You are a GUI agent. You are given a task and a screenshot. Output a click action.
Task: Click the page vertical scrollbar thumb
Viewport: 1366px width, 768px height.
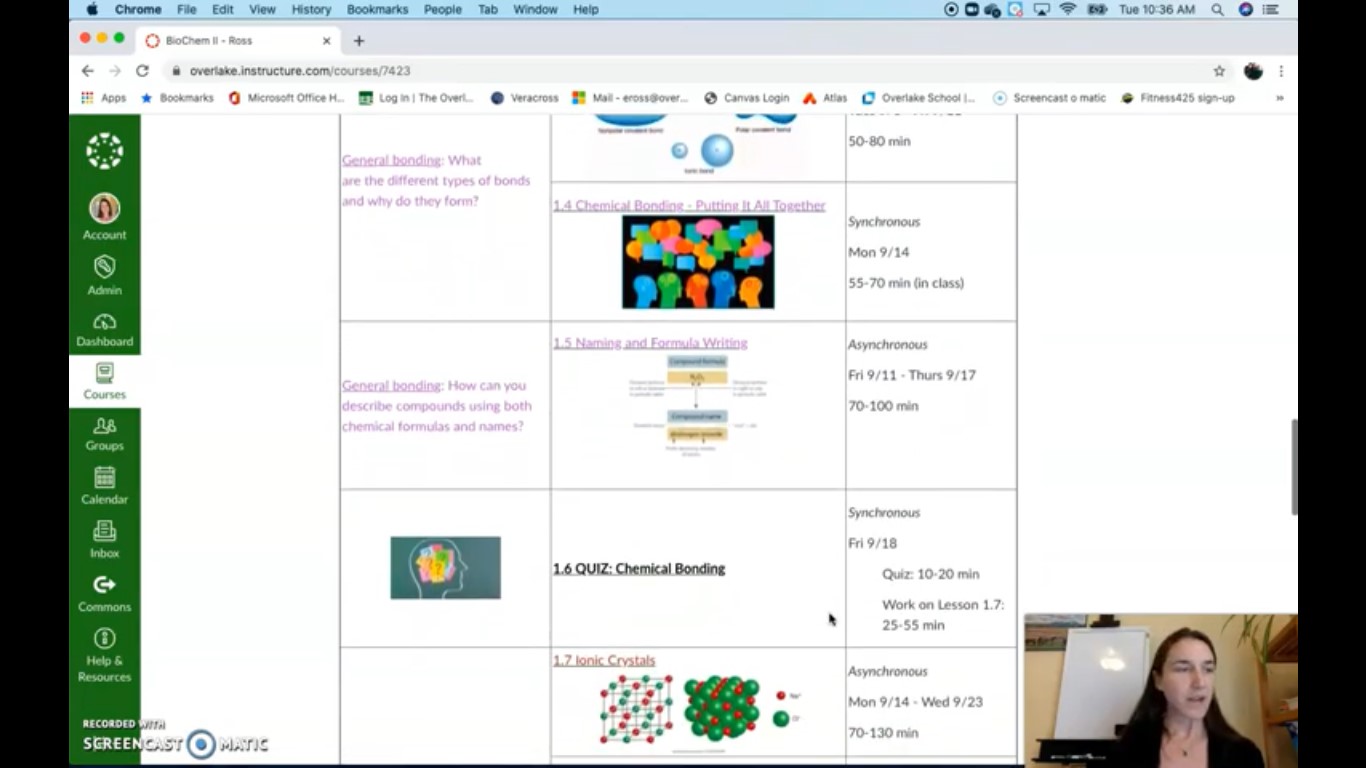(1294, 466)
